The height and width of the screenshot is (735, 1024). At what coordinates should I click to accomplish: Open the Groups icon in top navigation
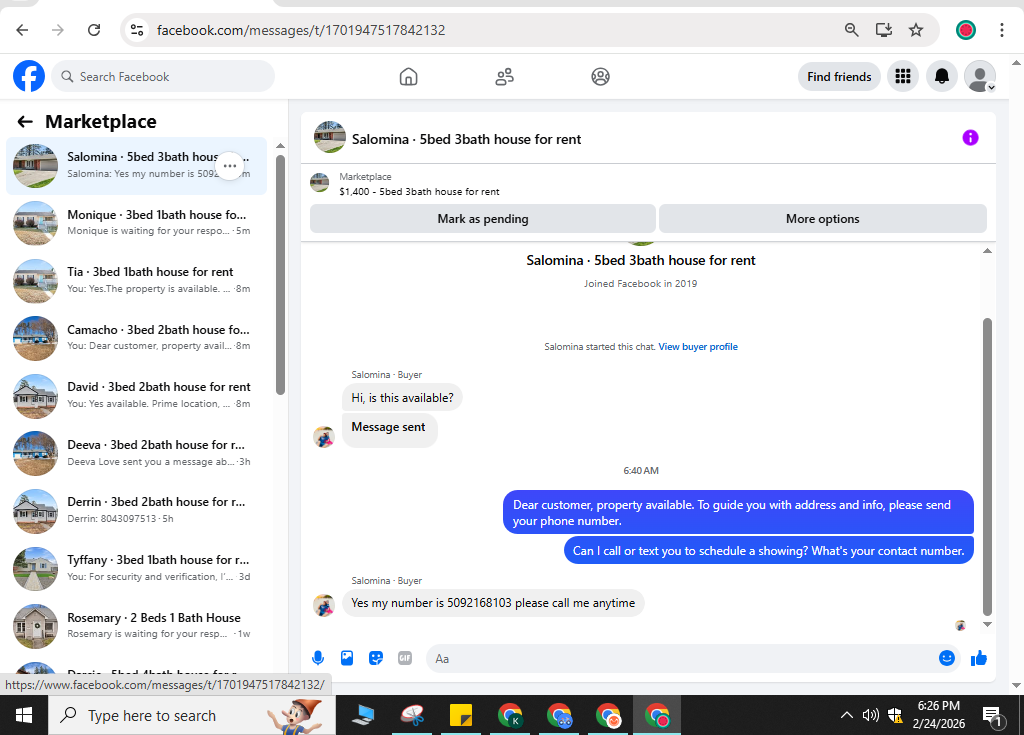click(x=600, y=76)
